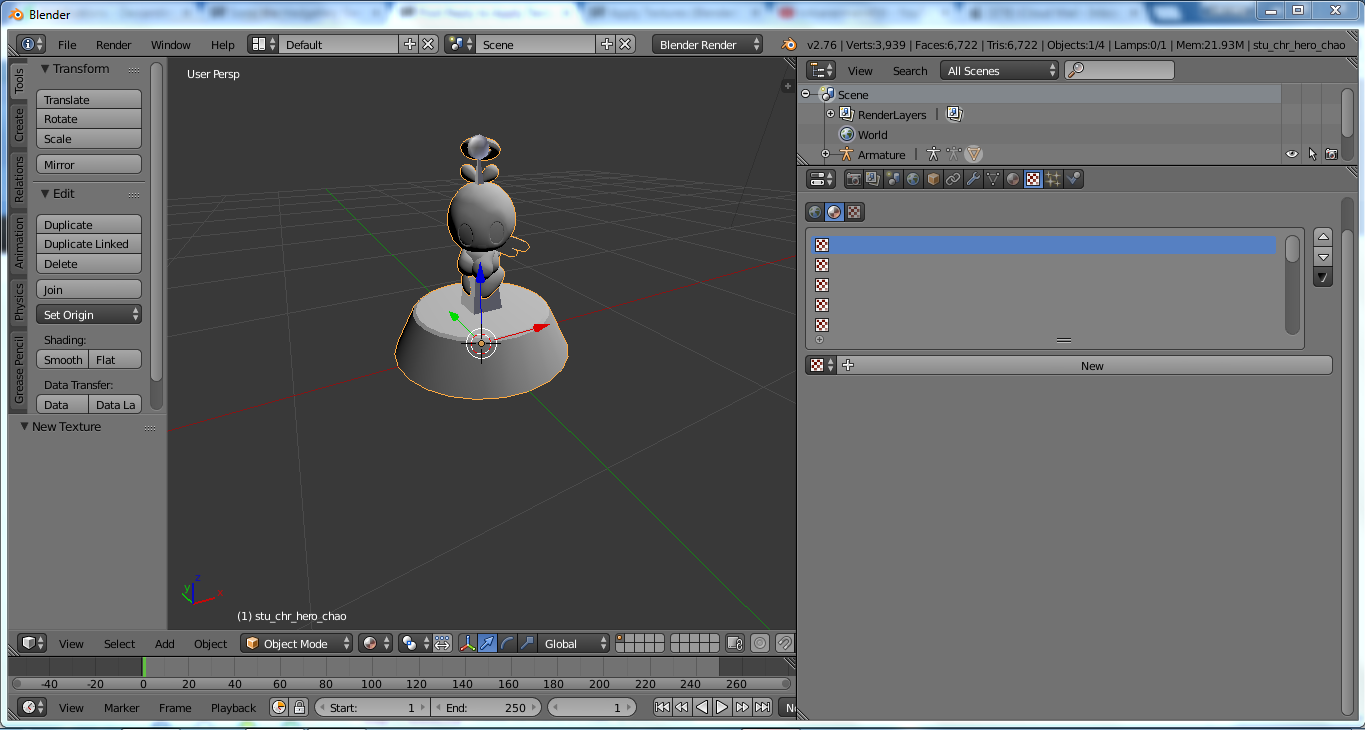This screenshot has width=1365, height=730.
Task: Open the 3D view Add menu
Action: pyautogui.click(x=165, y=643)
